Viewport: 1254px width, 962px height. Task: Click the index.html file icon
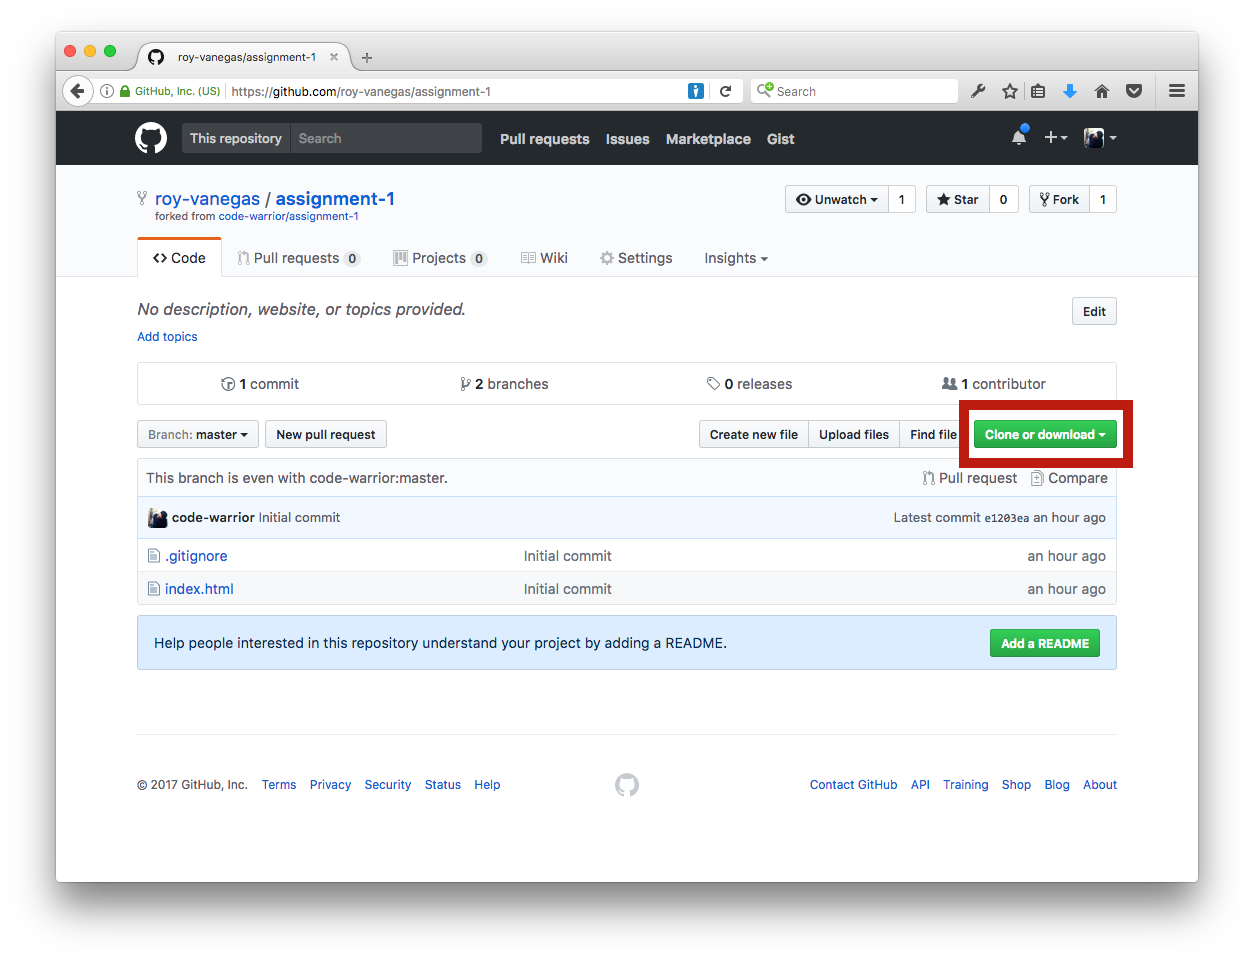(x=154, y=589)
